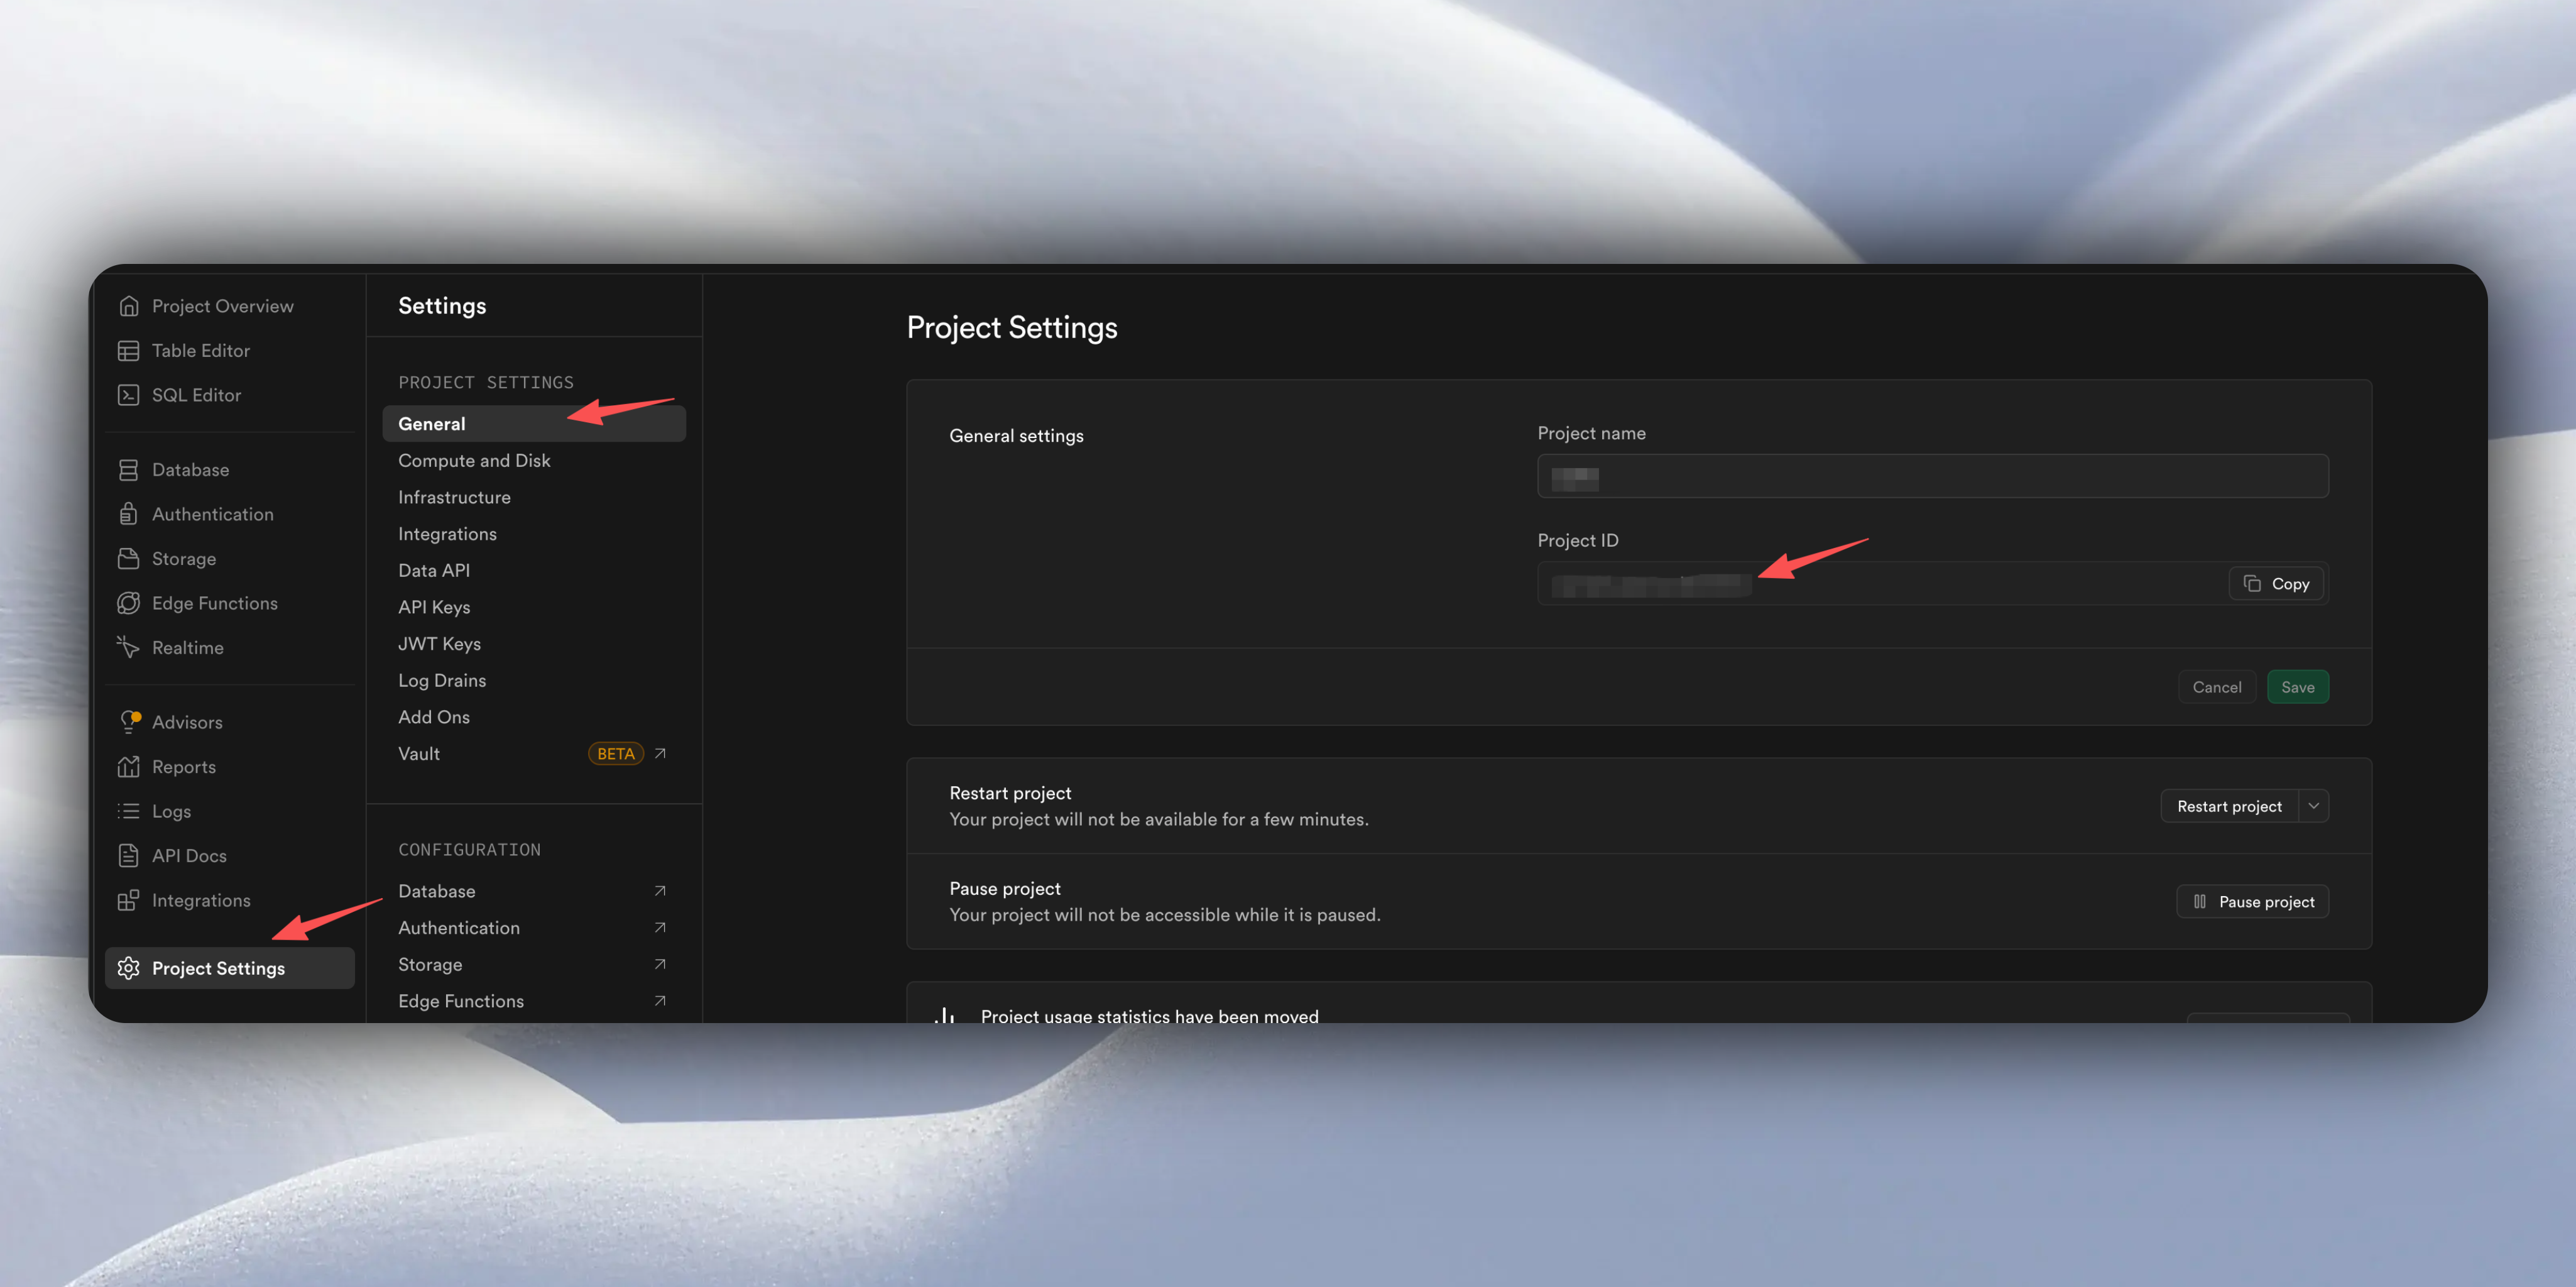Open SQL Editor terminal icon
Screen dimensions: 2576x1287
128,395
